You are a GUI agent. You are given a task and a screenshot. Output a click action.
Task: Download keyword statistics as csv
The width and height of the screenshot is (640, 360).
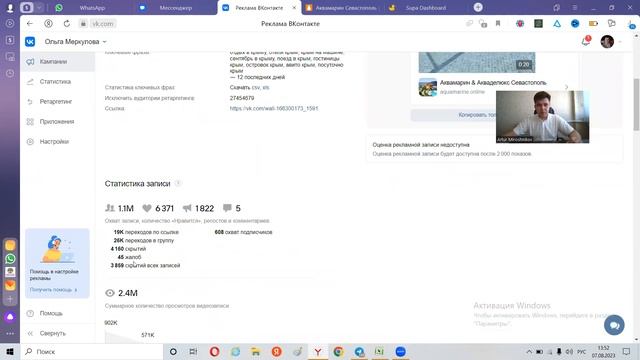tap(255, 87)
